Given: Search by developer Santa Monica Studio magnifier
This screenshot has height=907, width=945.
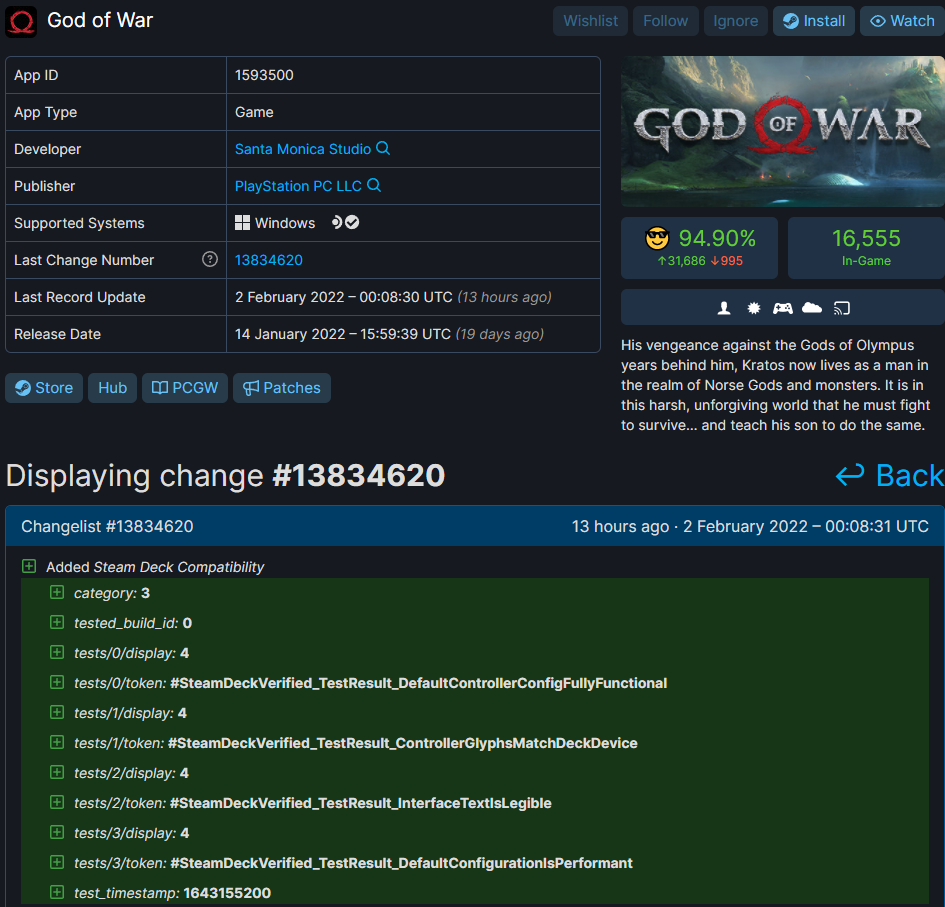Looking at the screenshot, I should pos(383,149).
